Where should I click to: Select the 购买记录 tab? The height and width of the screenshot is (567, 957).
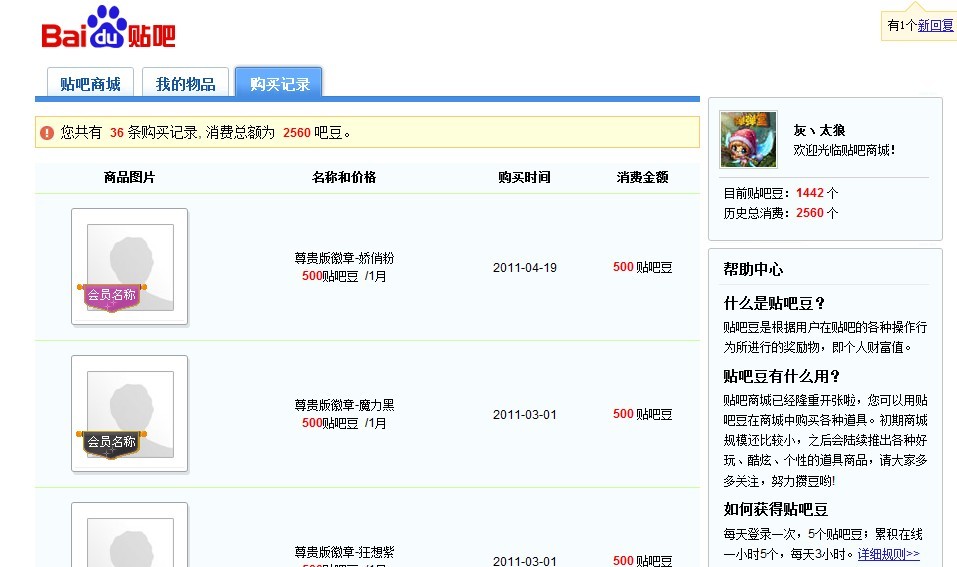pyautogui.click(x=279, y=83)
